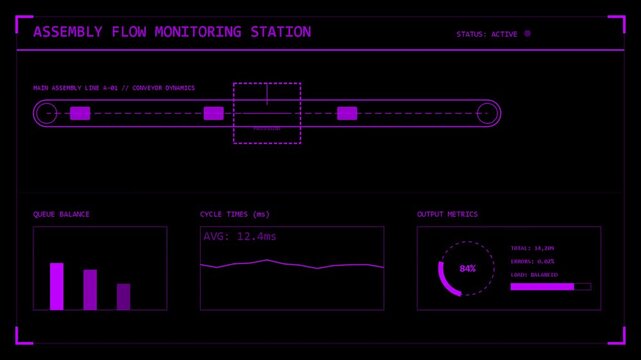
Task: Click the conveyor package nearest the left roller
Action: pyautogui.click(x=80, y=113)
